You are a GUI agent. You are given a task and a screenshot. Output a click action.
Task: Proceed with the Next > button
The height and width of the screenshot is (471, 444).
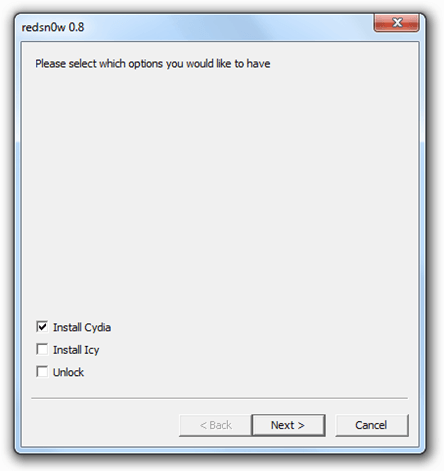tap(288, 425)
